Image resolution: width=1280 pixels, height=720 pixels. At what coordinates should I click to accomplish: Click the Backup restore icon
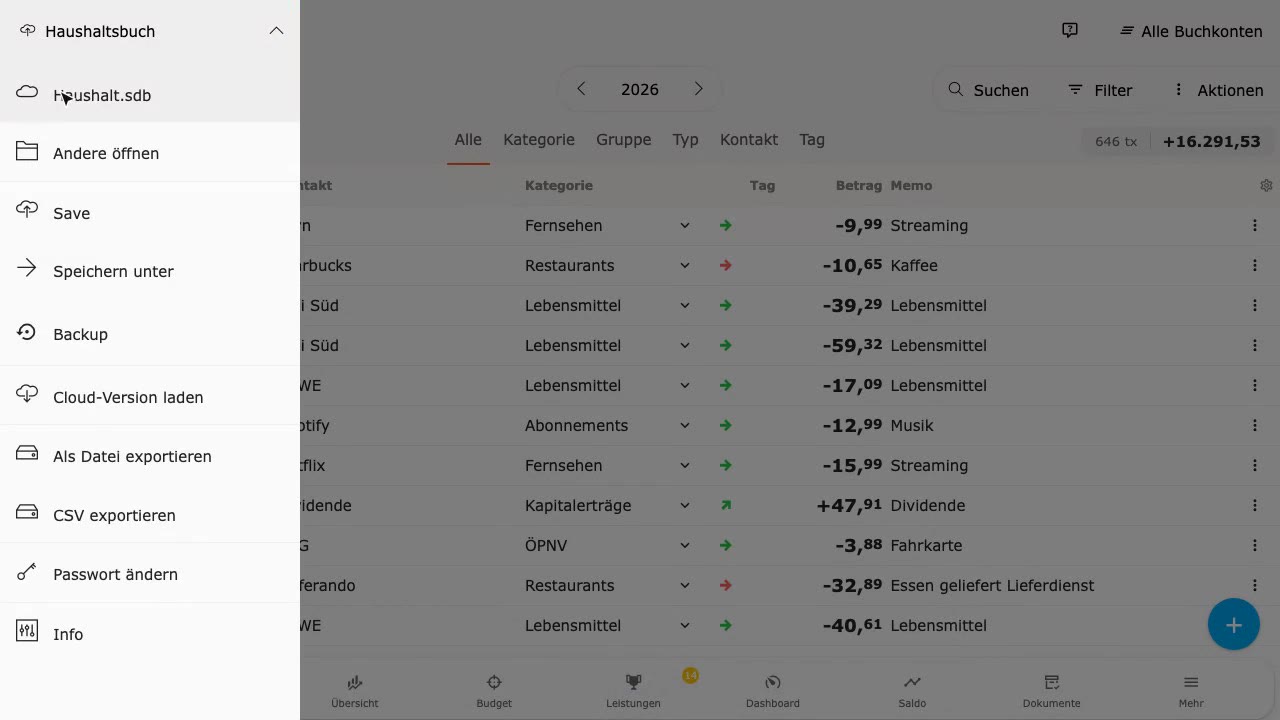coord(27,333)
